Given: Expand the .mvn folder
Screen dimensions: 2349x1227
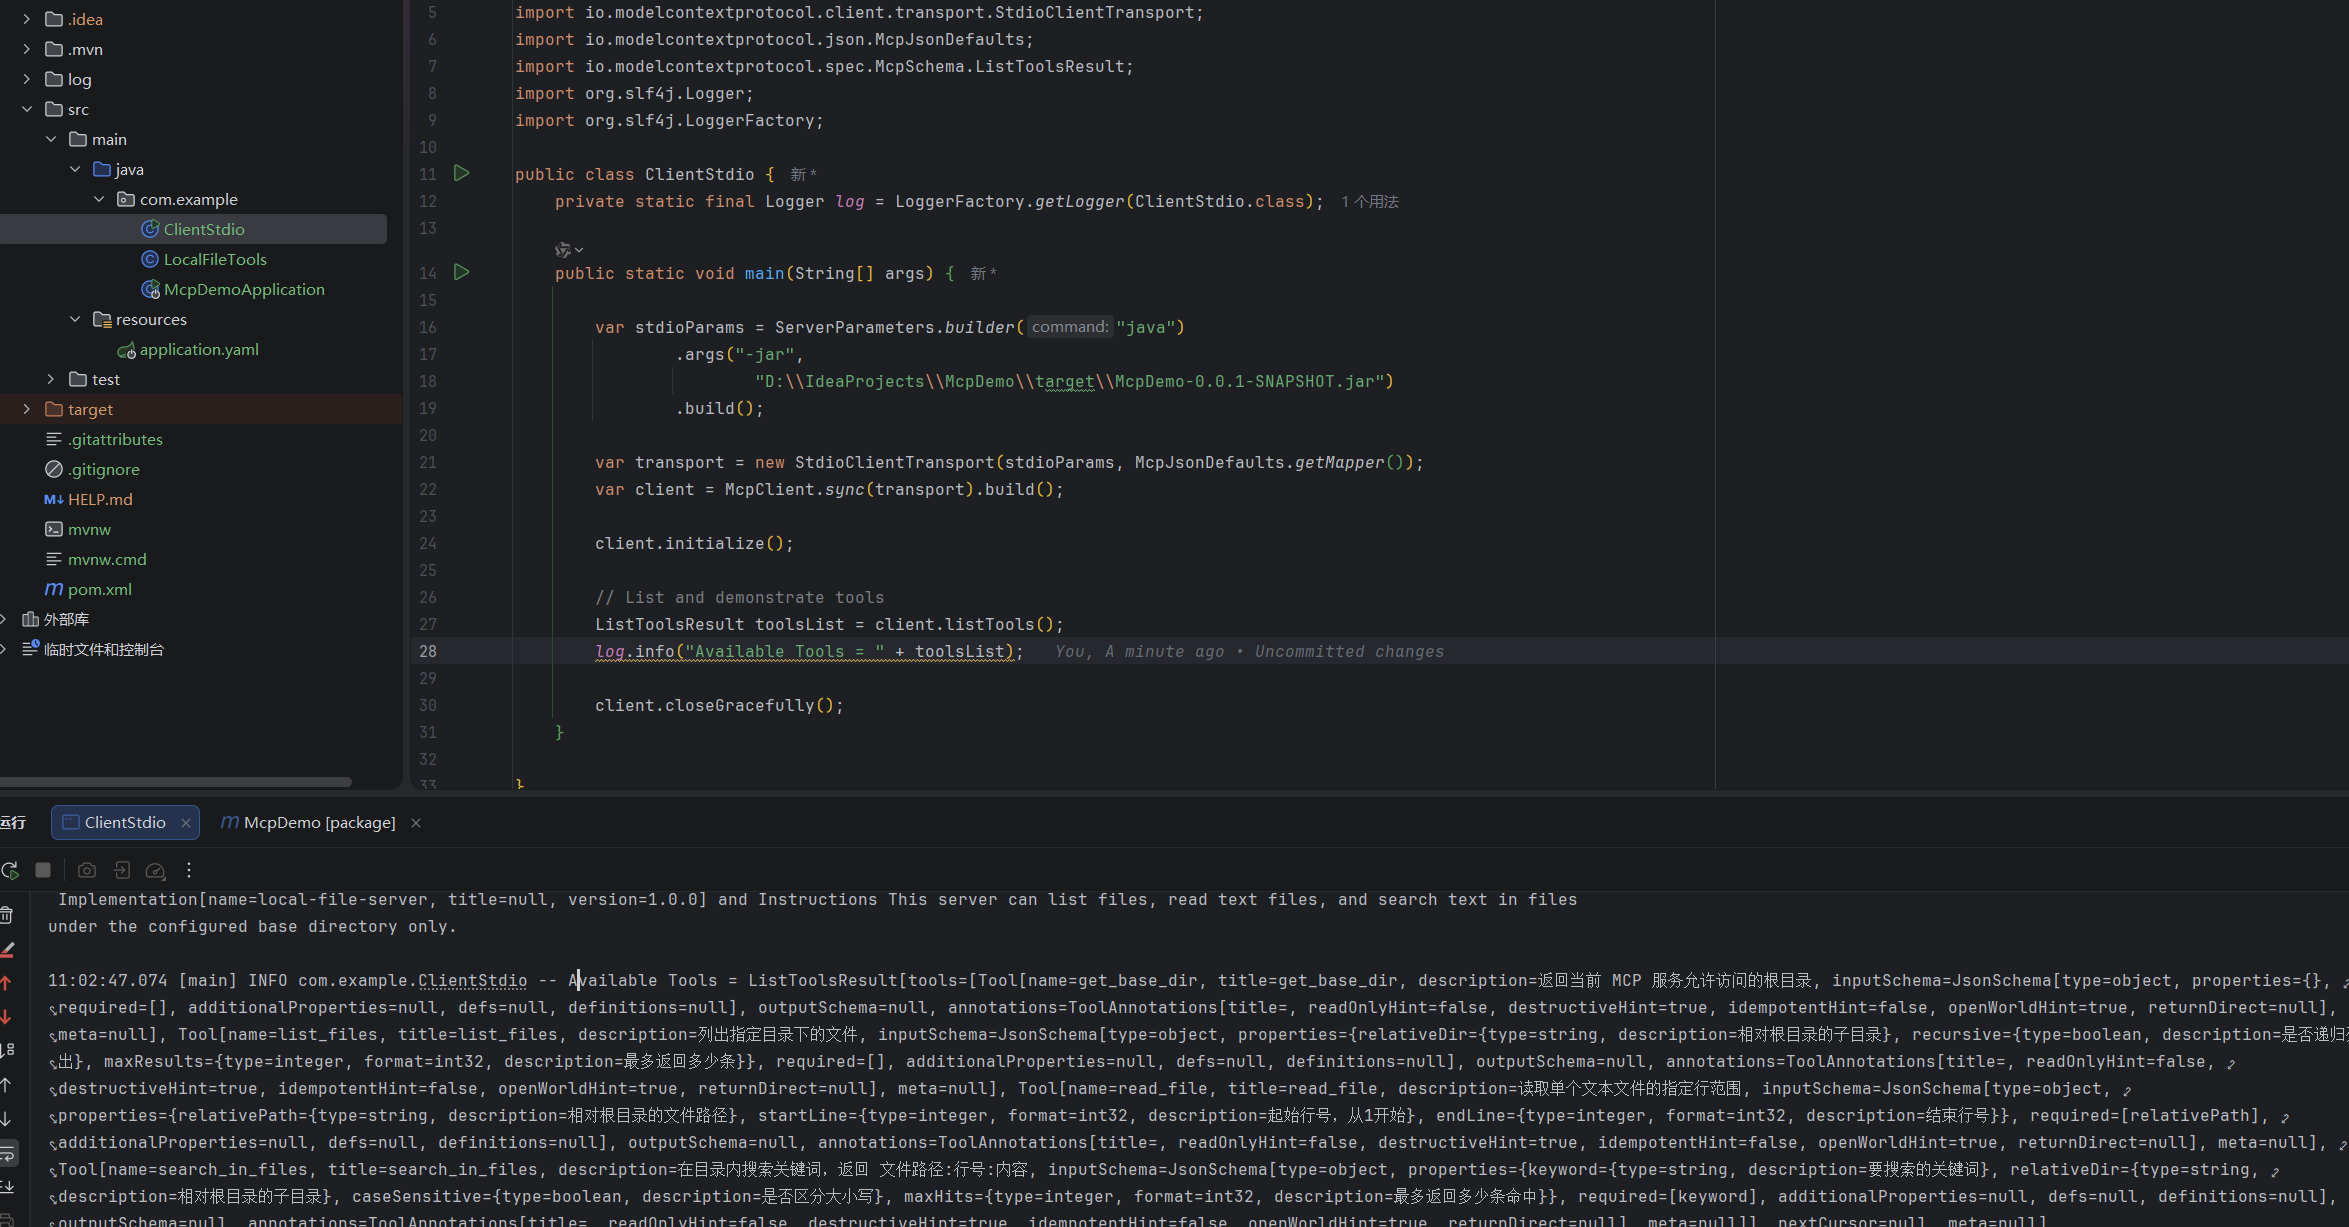Looking at the screenshot, I should click(x=27, y=49).
